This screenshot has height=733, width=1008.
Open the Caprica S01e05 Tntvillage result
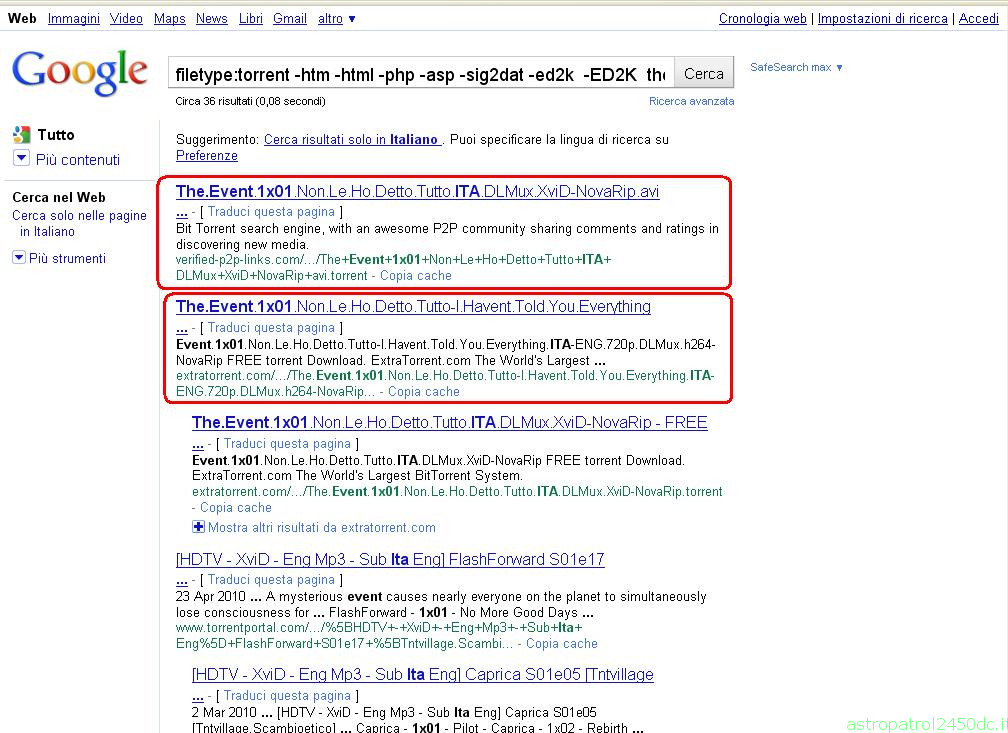pos(422,674)
